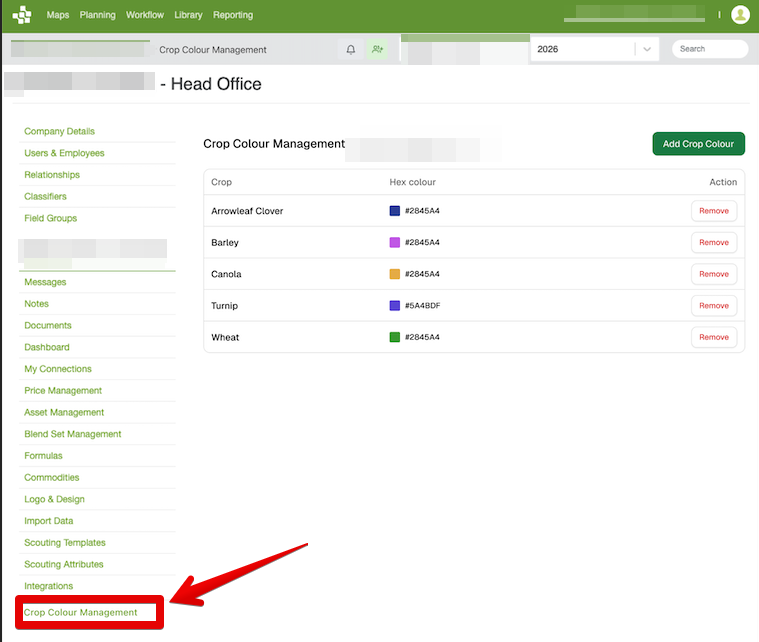
Task: Click the Turnip purple swatch
Action: pyautogui.click(x=395, y=305)
